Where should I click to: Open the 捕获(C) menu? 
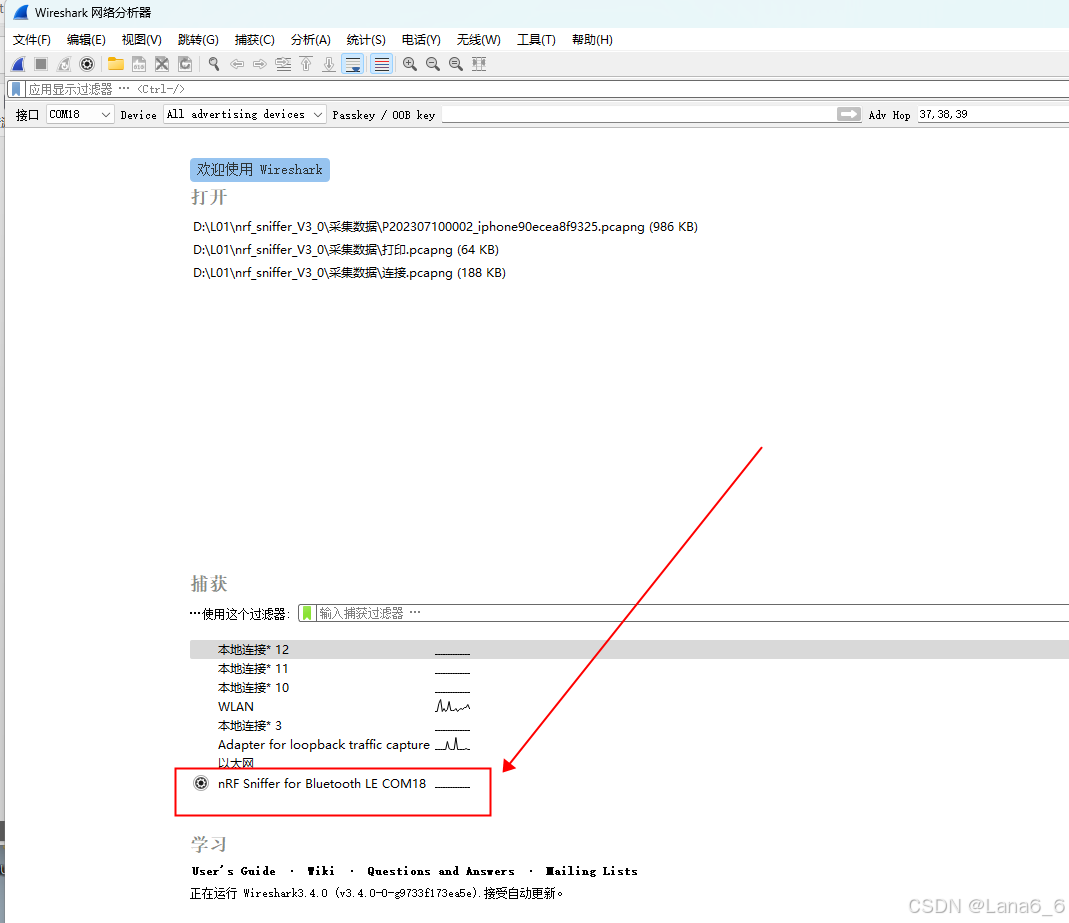coord(255,40)
